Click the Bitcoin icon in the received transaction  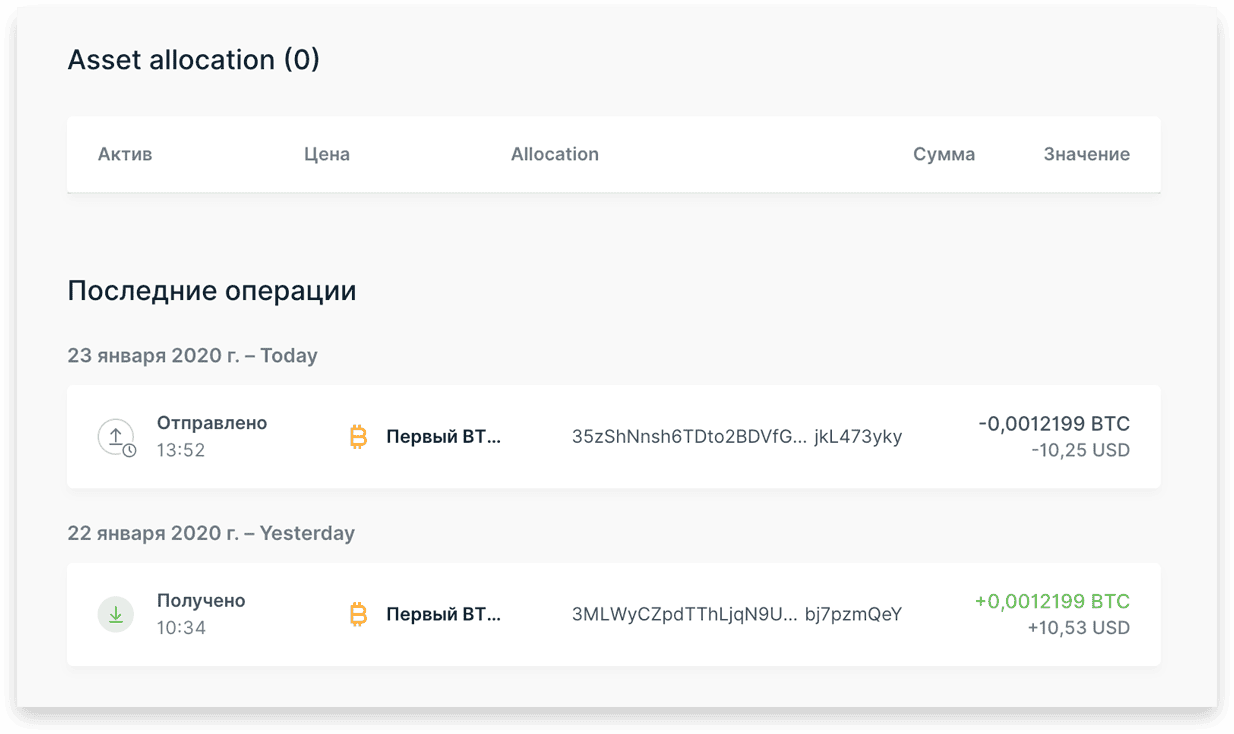358,614
